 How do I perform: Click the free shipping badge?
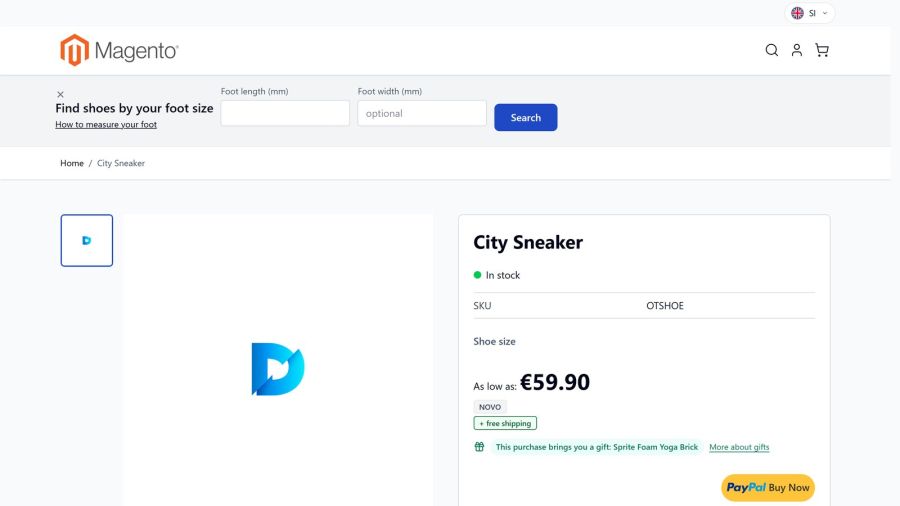click(505, 423)
